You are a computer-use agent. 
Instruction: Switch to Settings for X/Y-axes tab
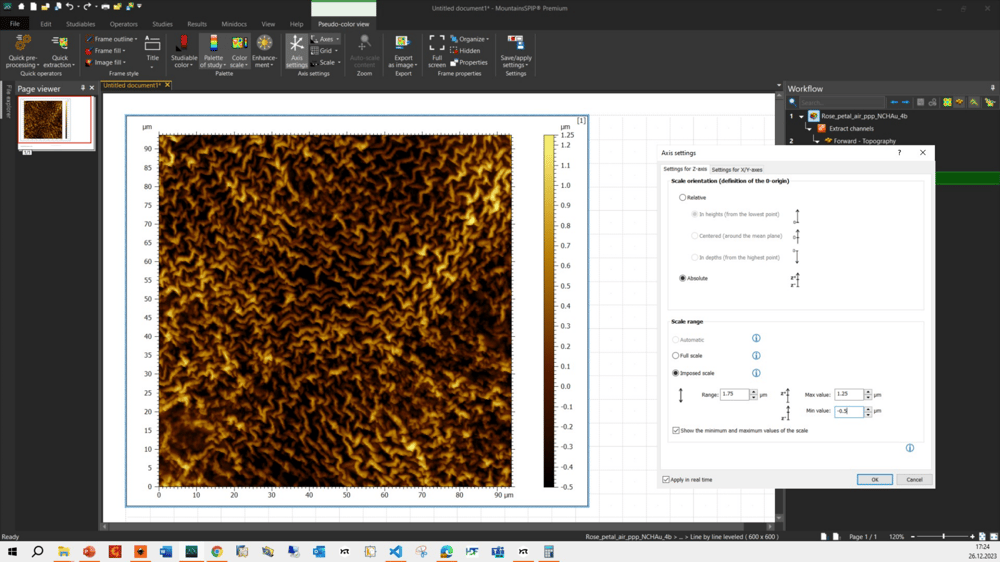click(x=737, y=170)
